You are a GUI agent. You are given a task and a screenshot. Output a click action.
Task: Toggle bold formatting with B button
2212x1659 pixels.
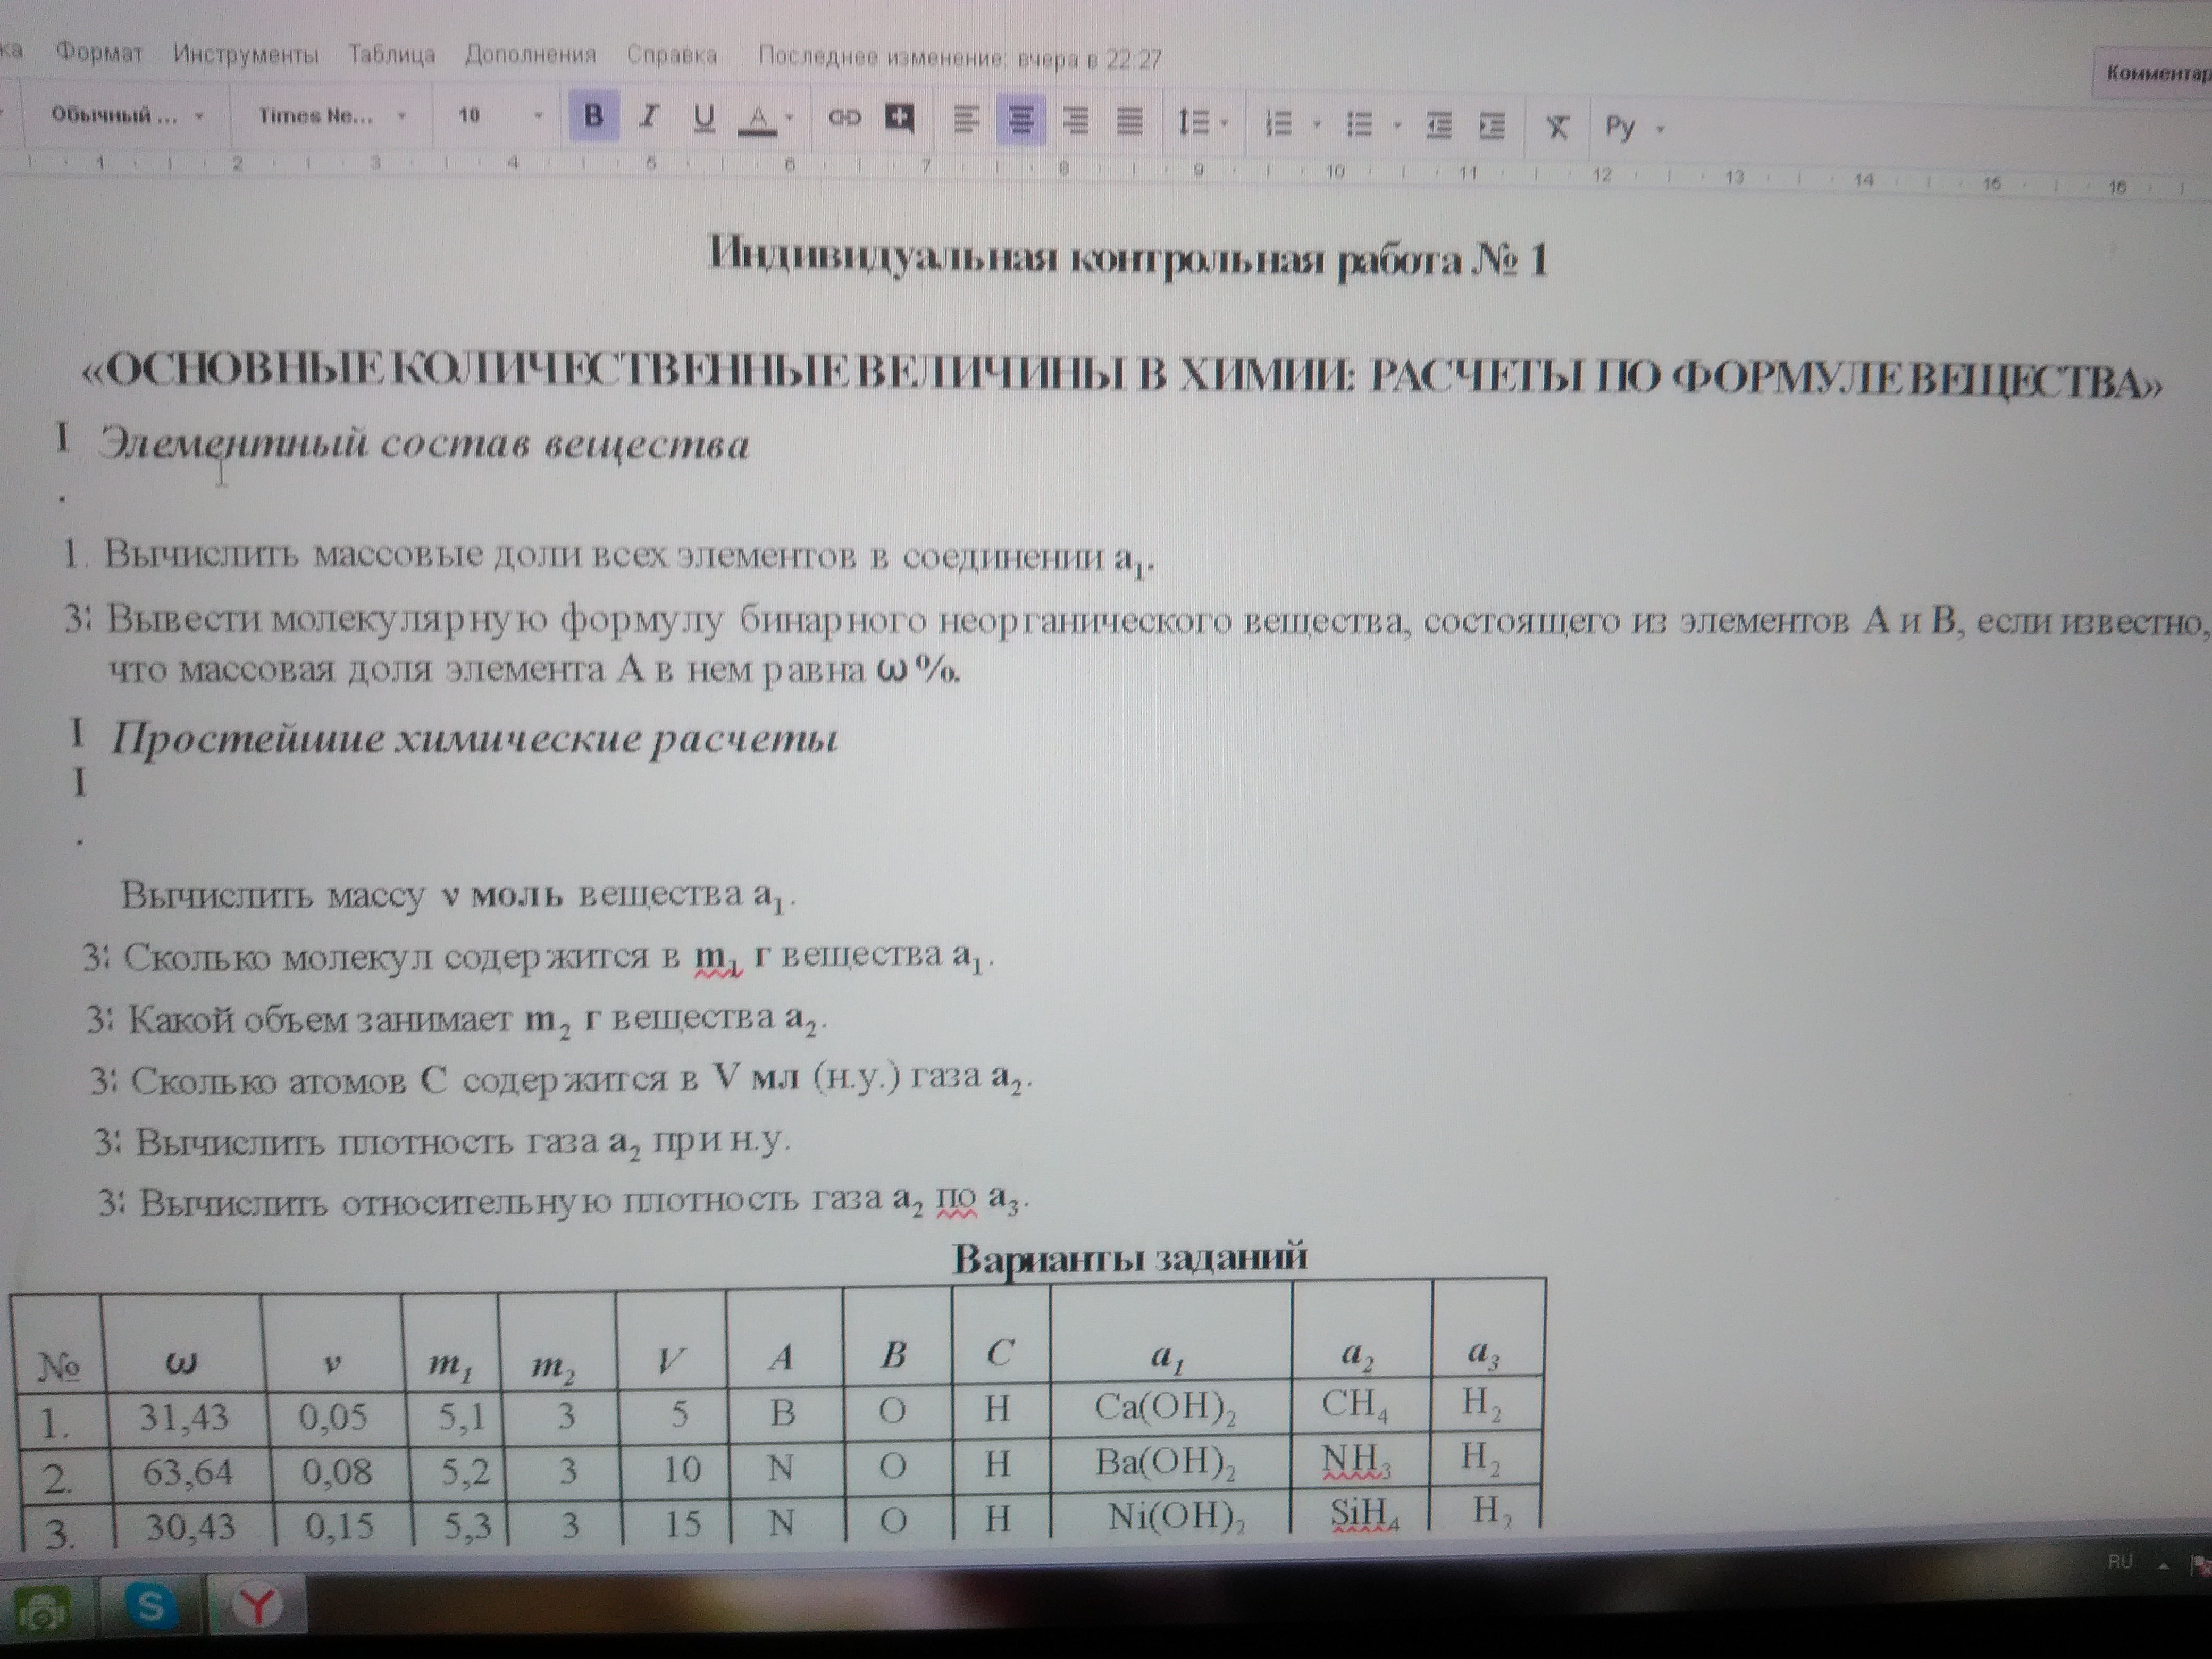[593, 116]
